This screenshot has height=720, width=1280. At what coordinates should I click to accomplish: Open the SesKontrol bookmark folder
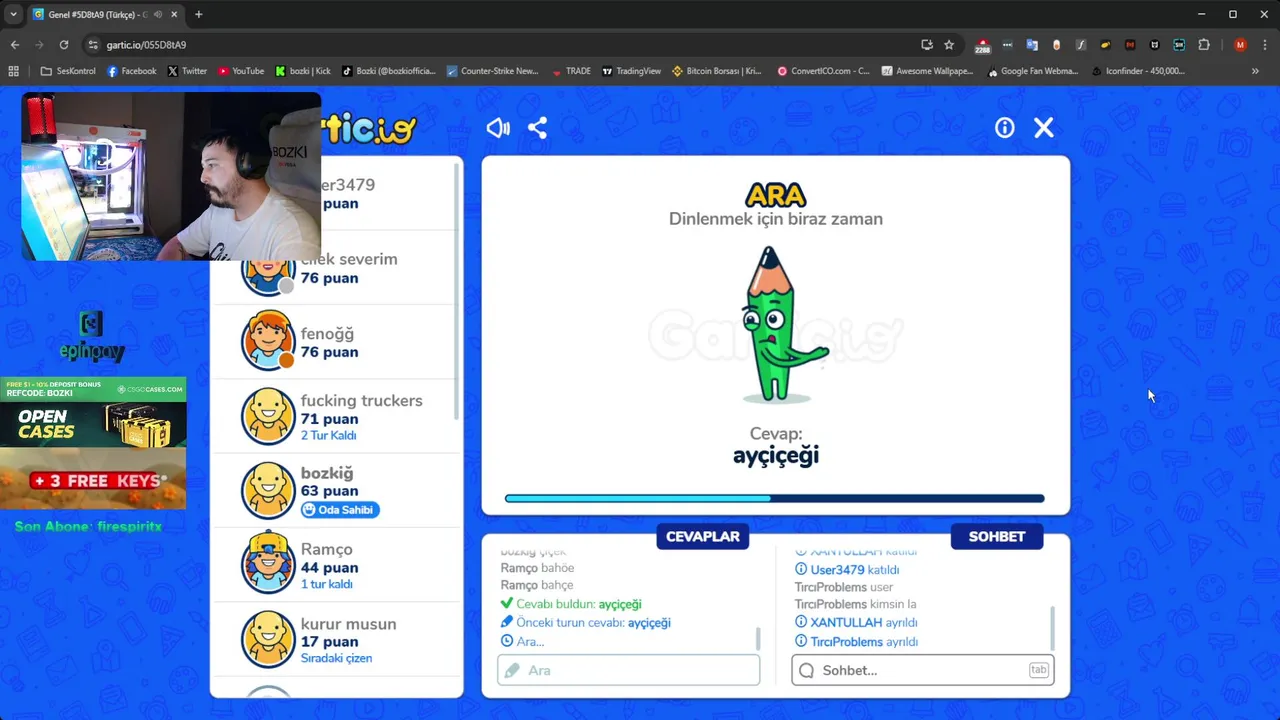click(68, 71)
